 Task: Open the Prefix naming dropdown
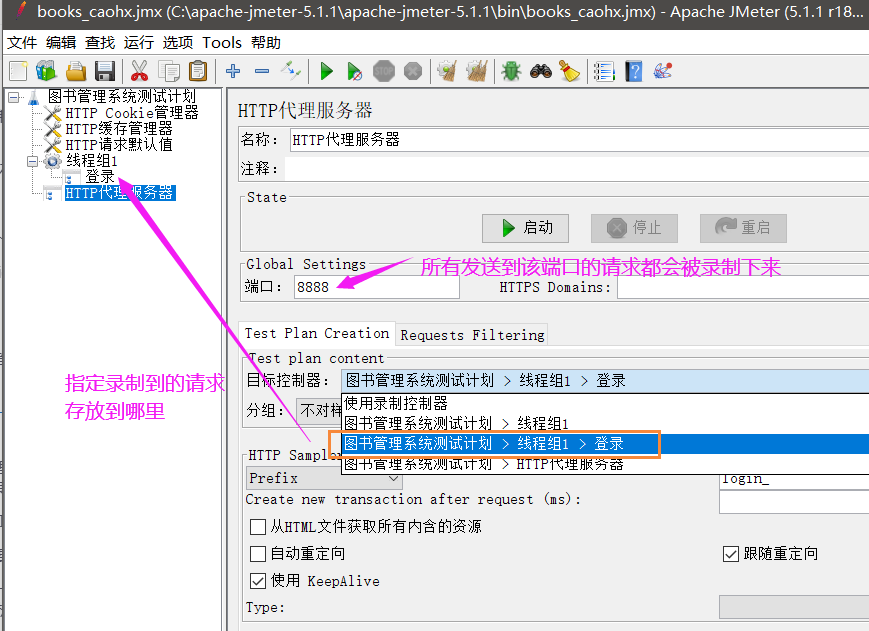click(x=324, y=478)
